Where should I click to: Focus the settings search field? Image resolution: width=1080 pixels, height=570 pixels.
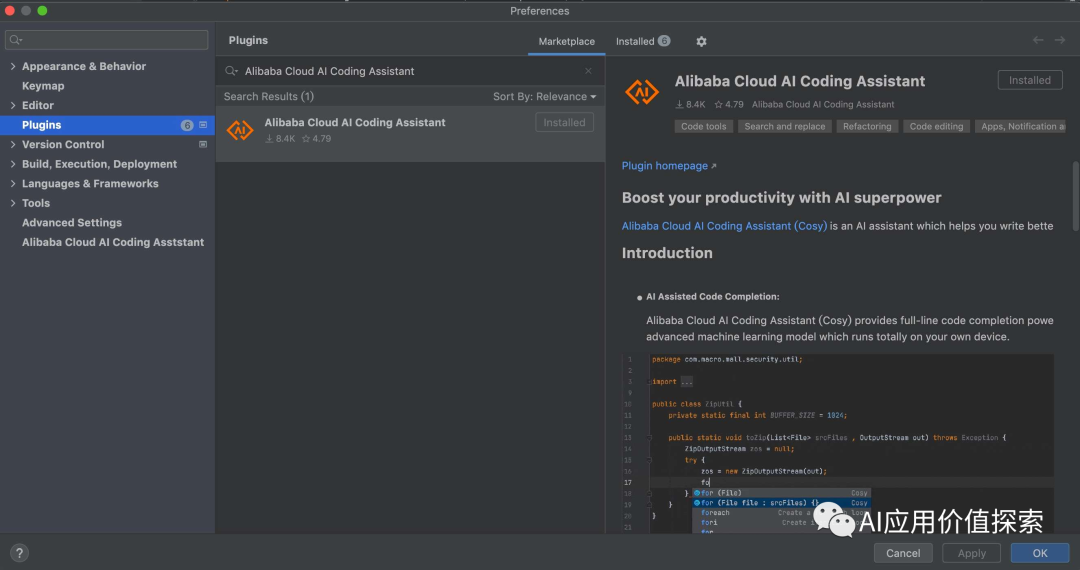107,40
